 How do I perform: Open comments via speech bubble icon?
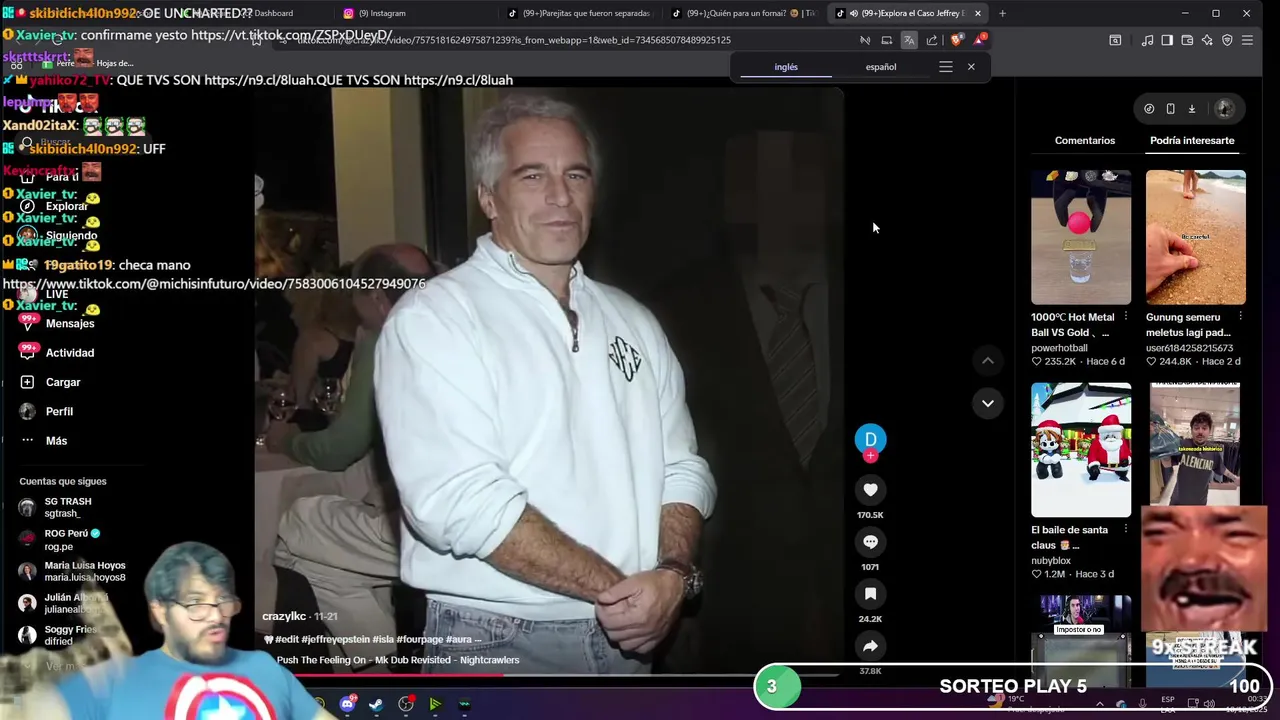point(870,542)
